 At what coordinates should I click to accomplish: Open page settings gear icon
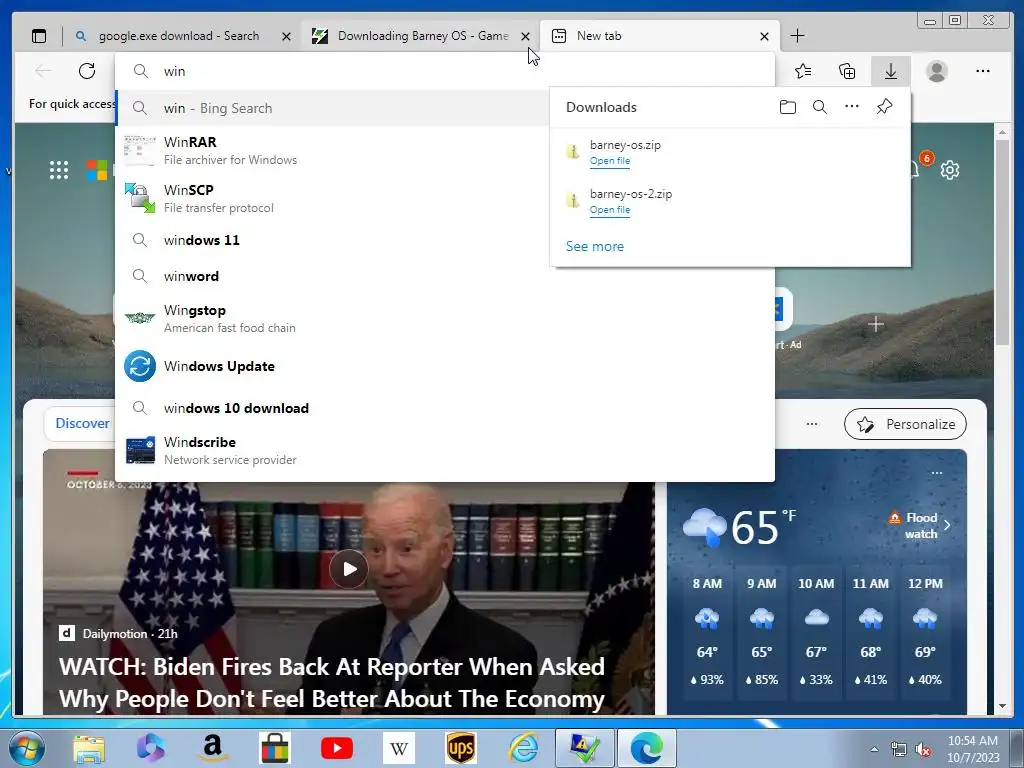950,170
